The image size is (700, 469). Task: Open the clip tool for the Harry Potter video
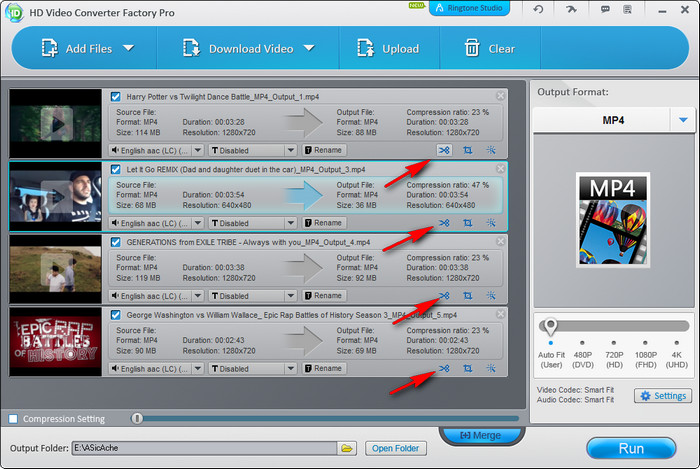(x=444, y=150)
